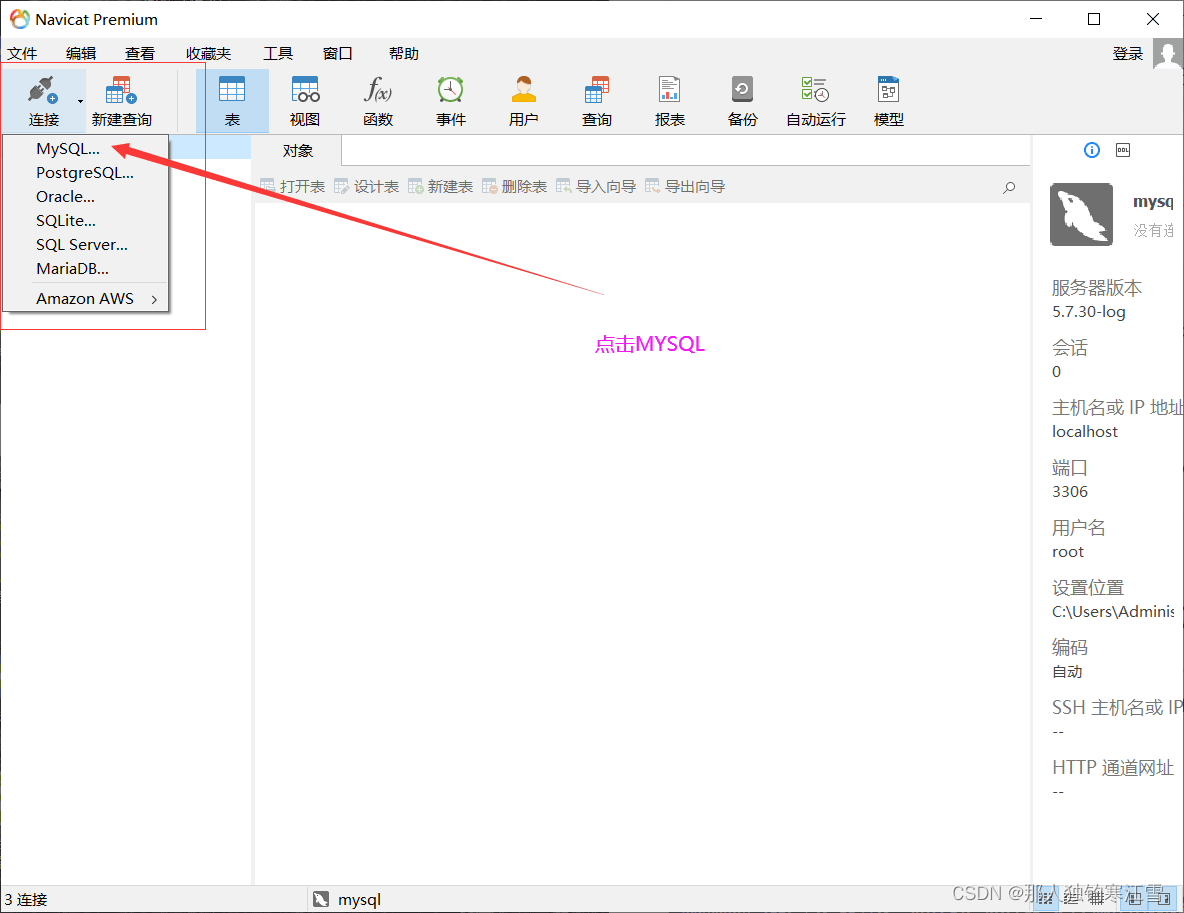
Task: Expand the Amazon AWS submenu
Action: point(85,299)
